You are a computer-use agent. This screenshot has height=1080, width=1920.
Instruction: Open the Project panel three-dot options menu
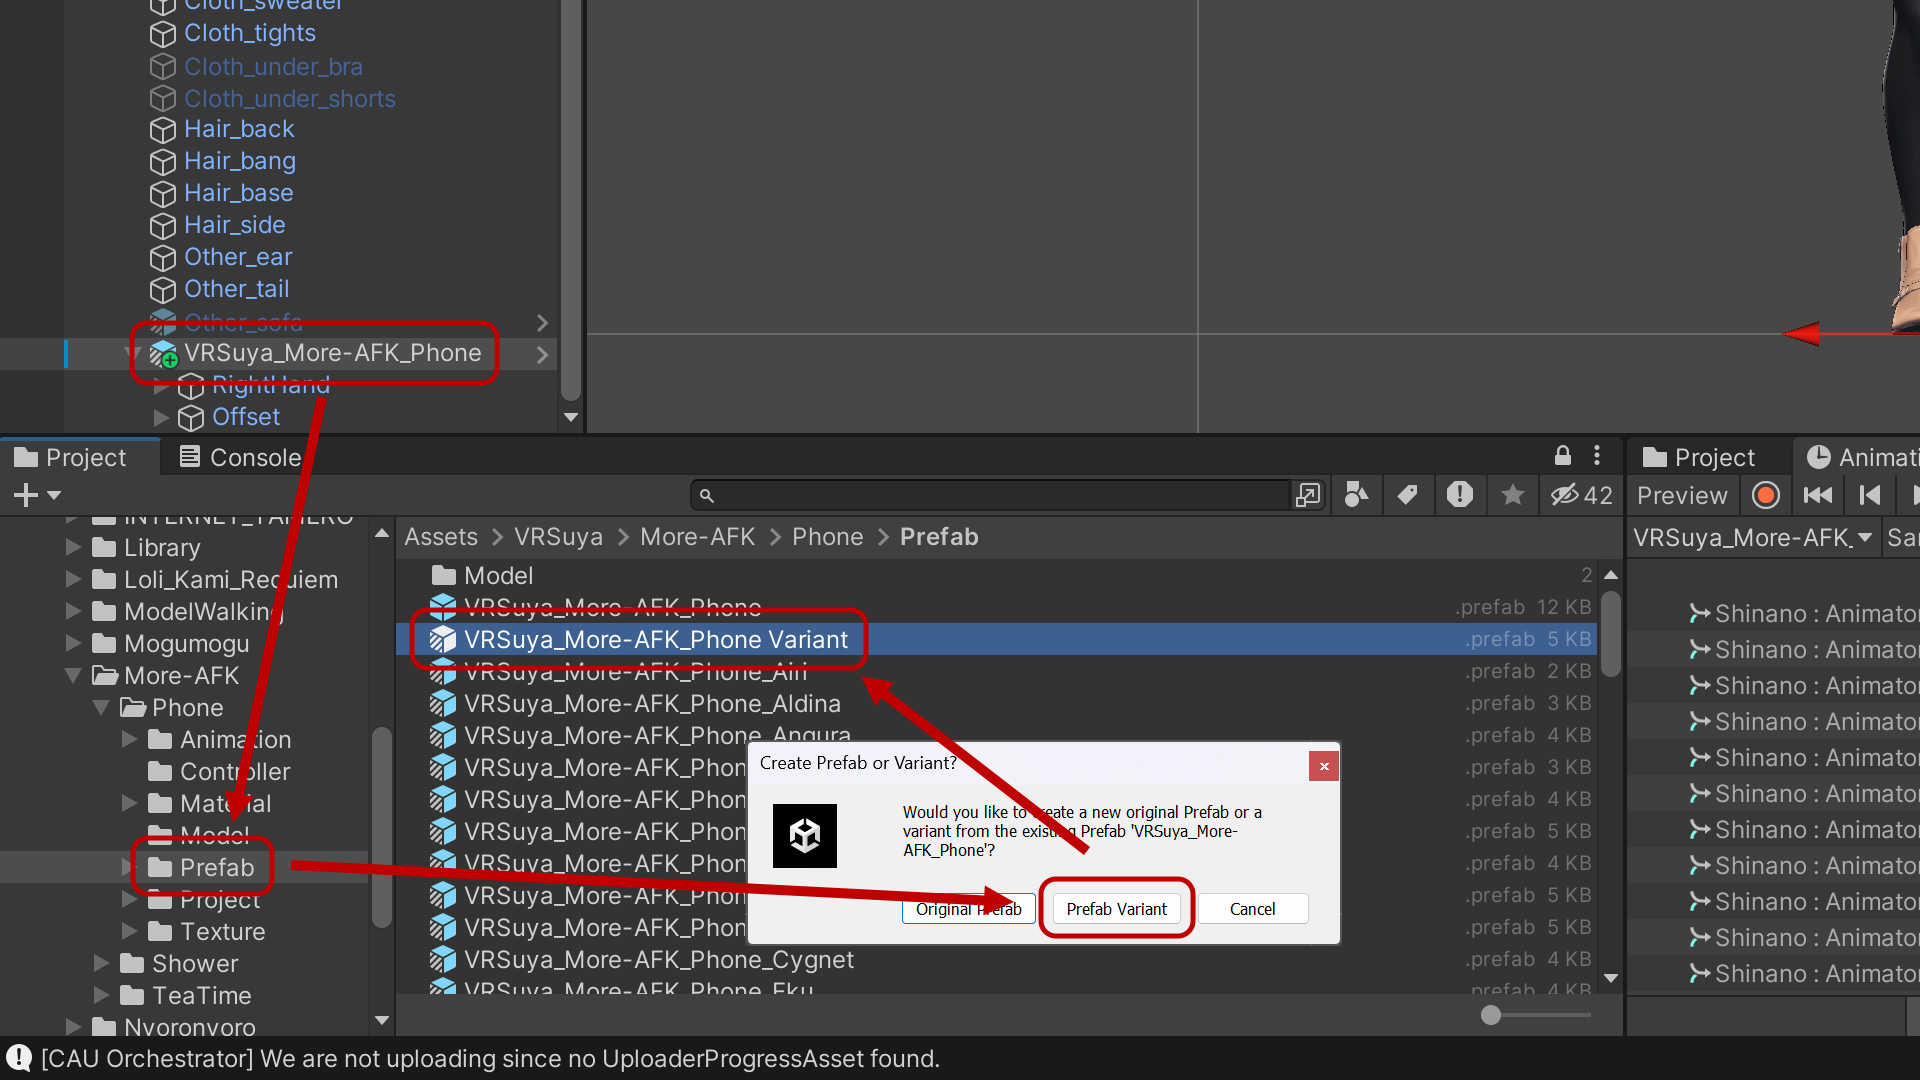tap(1597, 456)
